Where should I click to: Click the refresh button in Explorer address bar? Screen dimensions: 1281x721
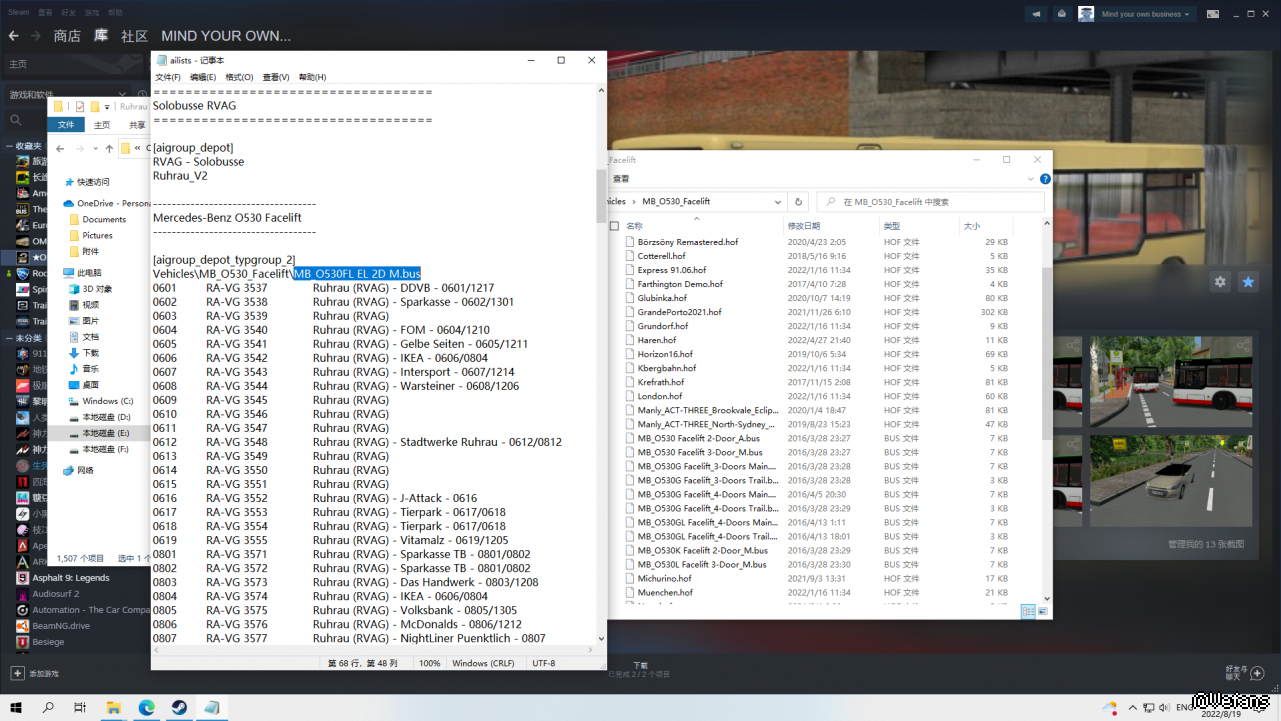[x=798, y=201]
